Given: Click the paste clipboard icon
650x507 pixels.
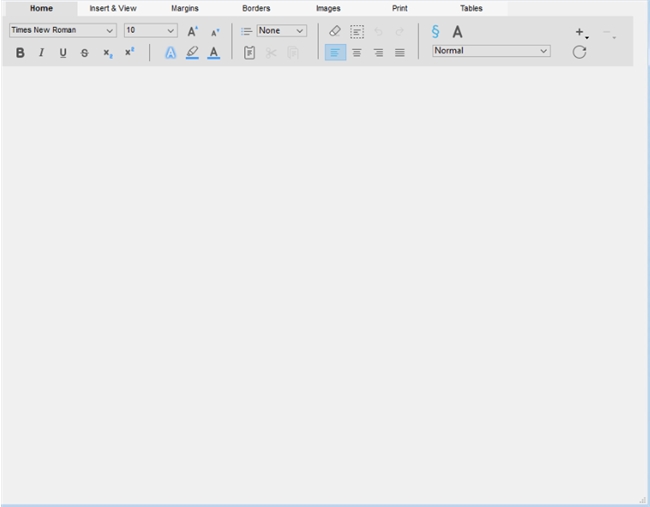Looking at the screenshot, I should (249, 53).
